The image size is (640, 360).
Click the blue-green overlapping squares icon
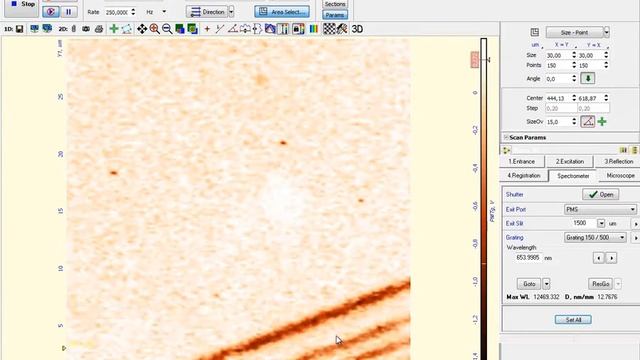pos(180,29)
